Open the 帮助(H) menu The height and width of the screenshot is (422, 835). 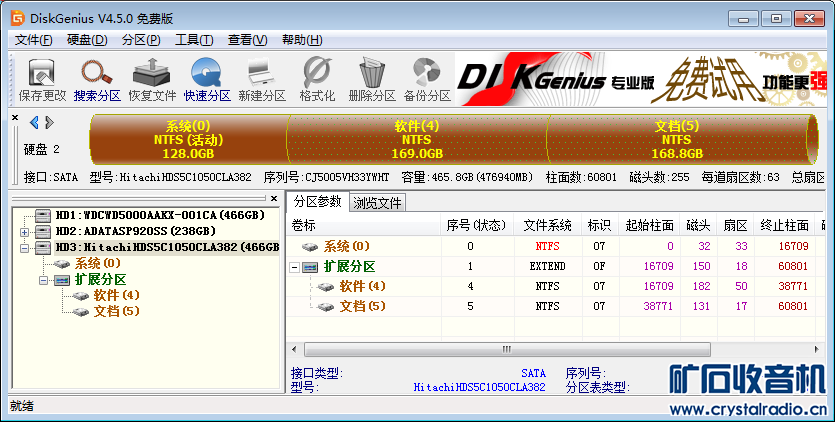pos(302,40)
